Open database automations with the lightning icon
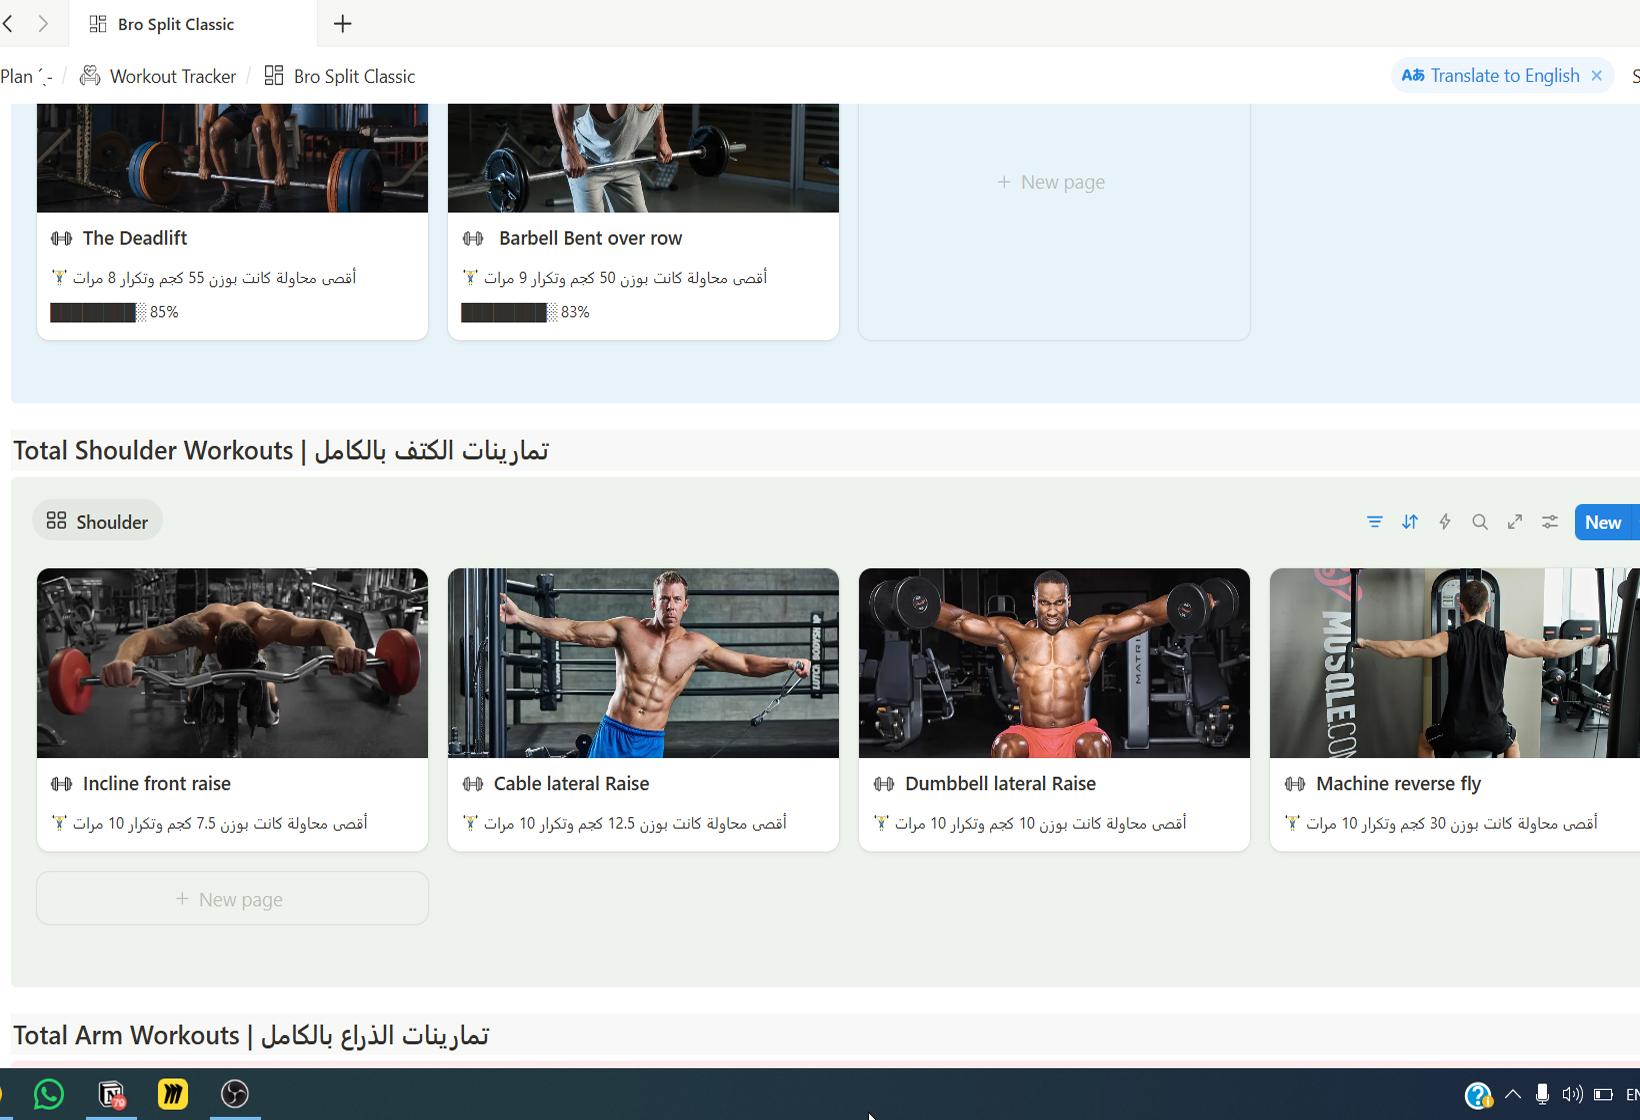The image size is (1640, 1120). coord(1444,521)
